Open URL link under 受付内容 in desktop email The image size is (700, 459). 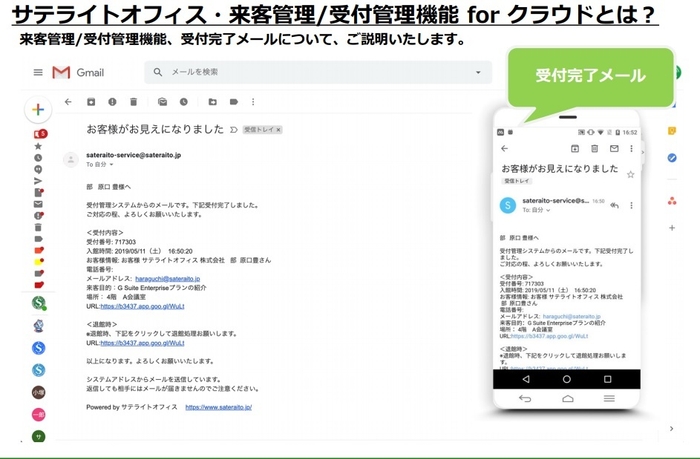(142, 306)
